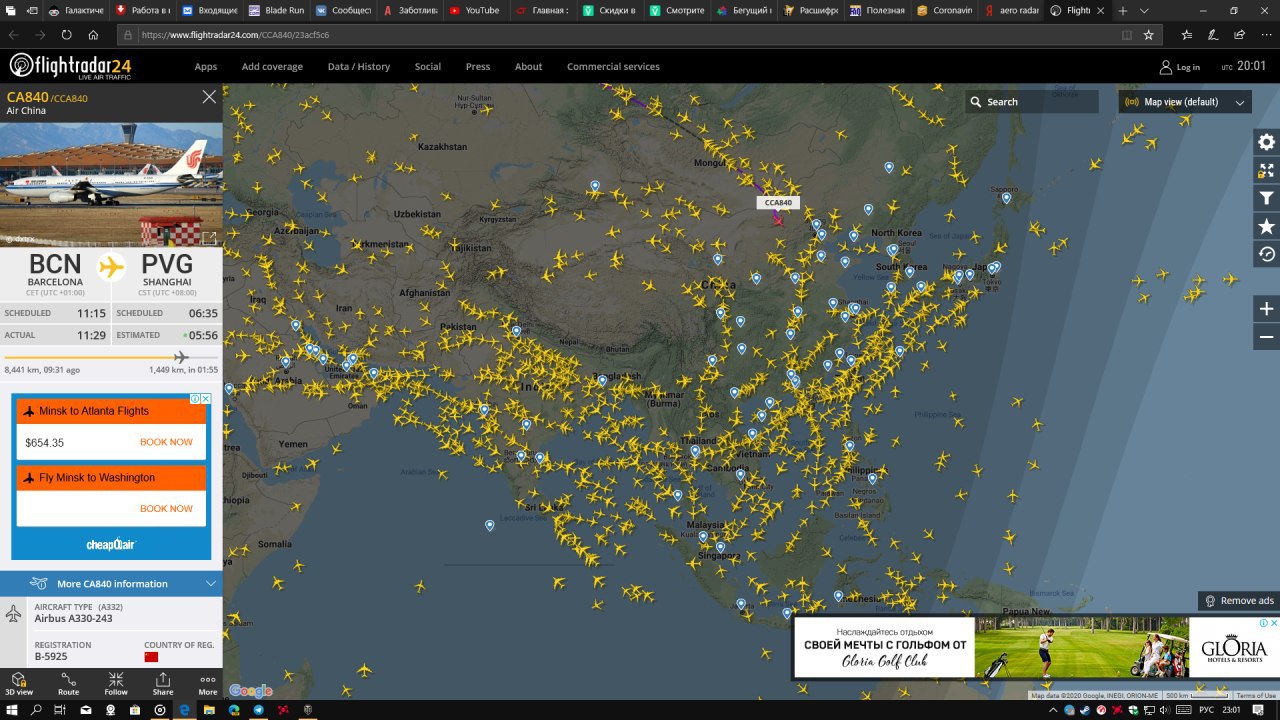Screen dimensions: 1280x720
Task: Open the flight filter funnel icon
Action: click(x=1266, y=198)
